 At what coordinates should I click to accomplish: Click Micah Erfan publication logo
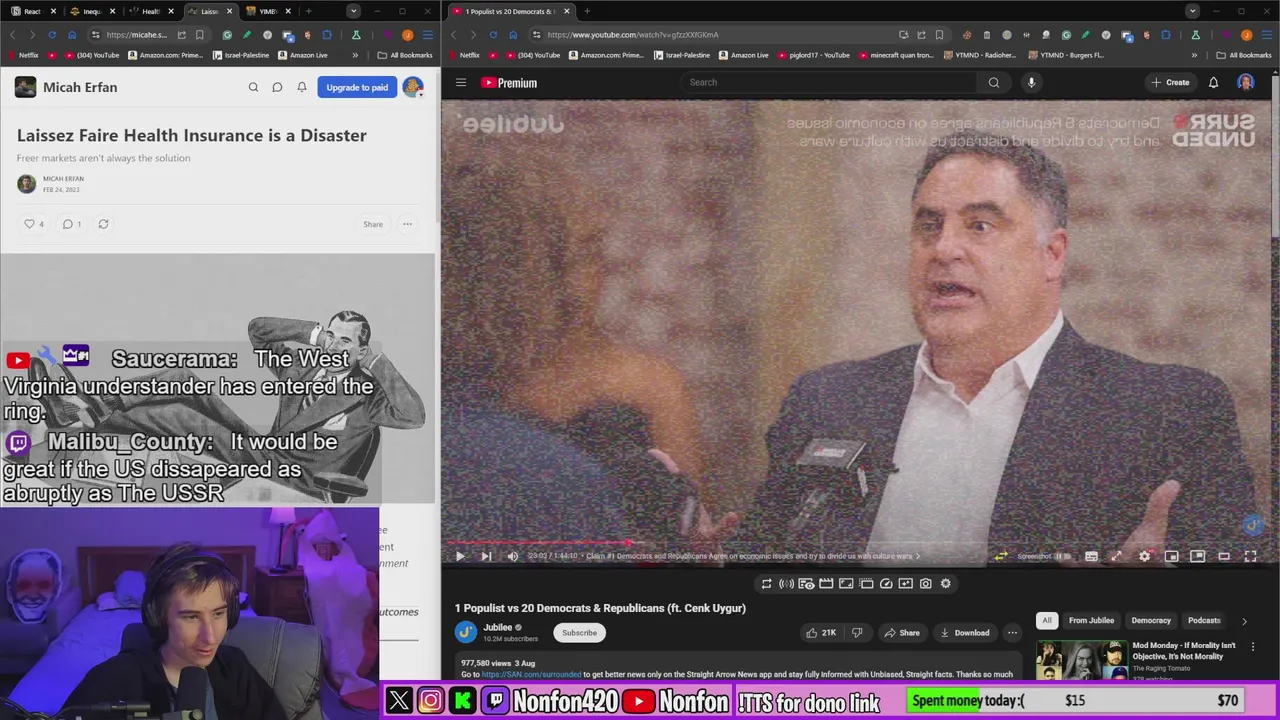(x=25, y=87)
